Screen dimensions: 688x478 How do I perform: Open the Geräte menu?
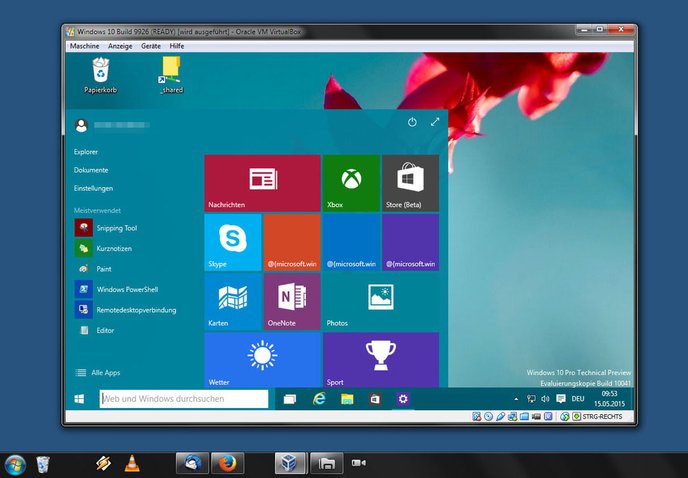pos(150,46)
